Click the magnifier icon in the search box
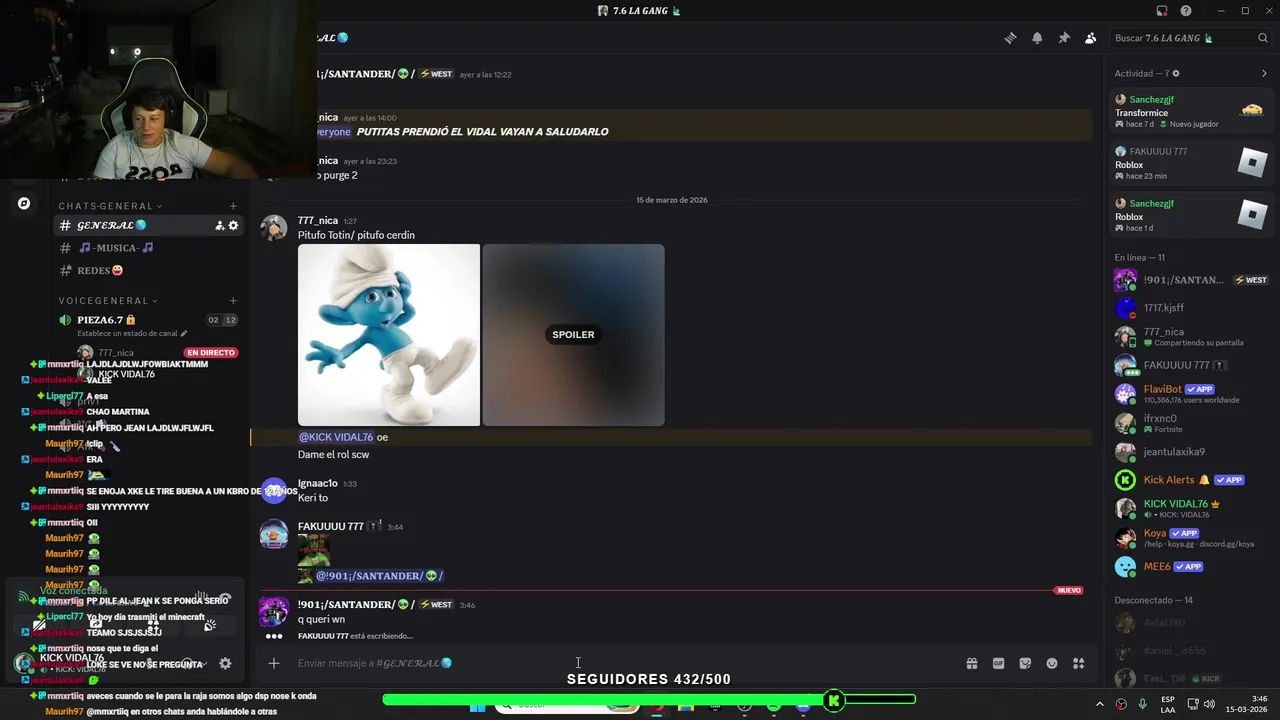This screenshot has width=1280, height=720. (x=1263, y=38)
